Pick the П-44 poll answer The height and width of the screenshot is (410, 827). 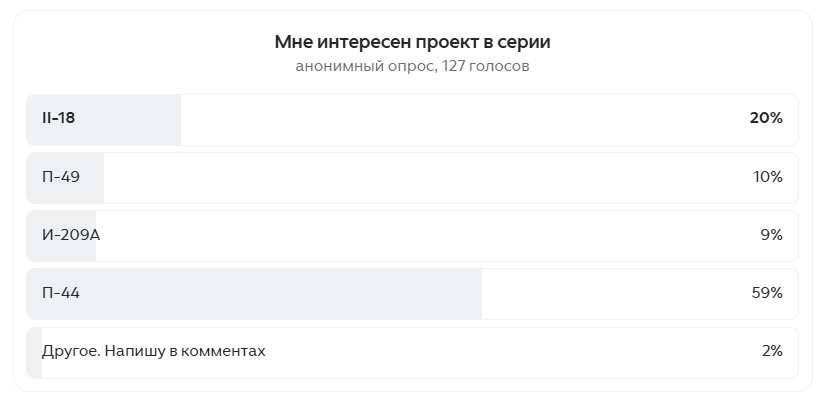[x=61, y=293]
